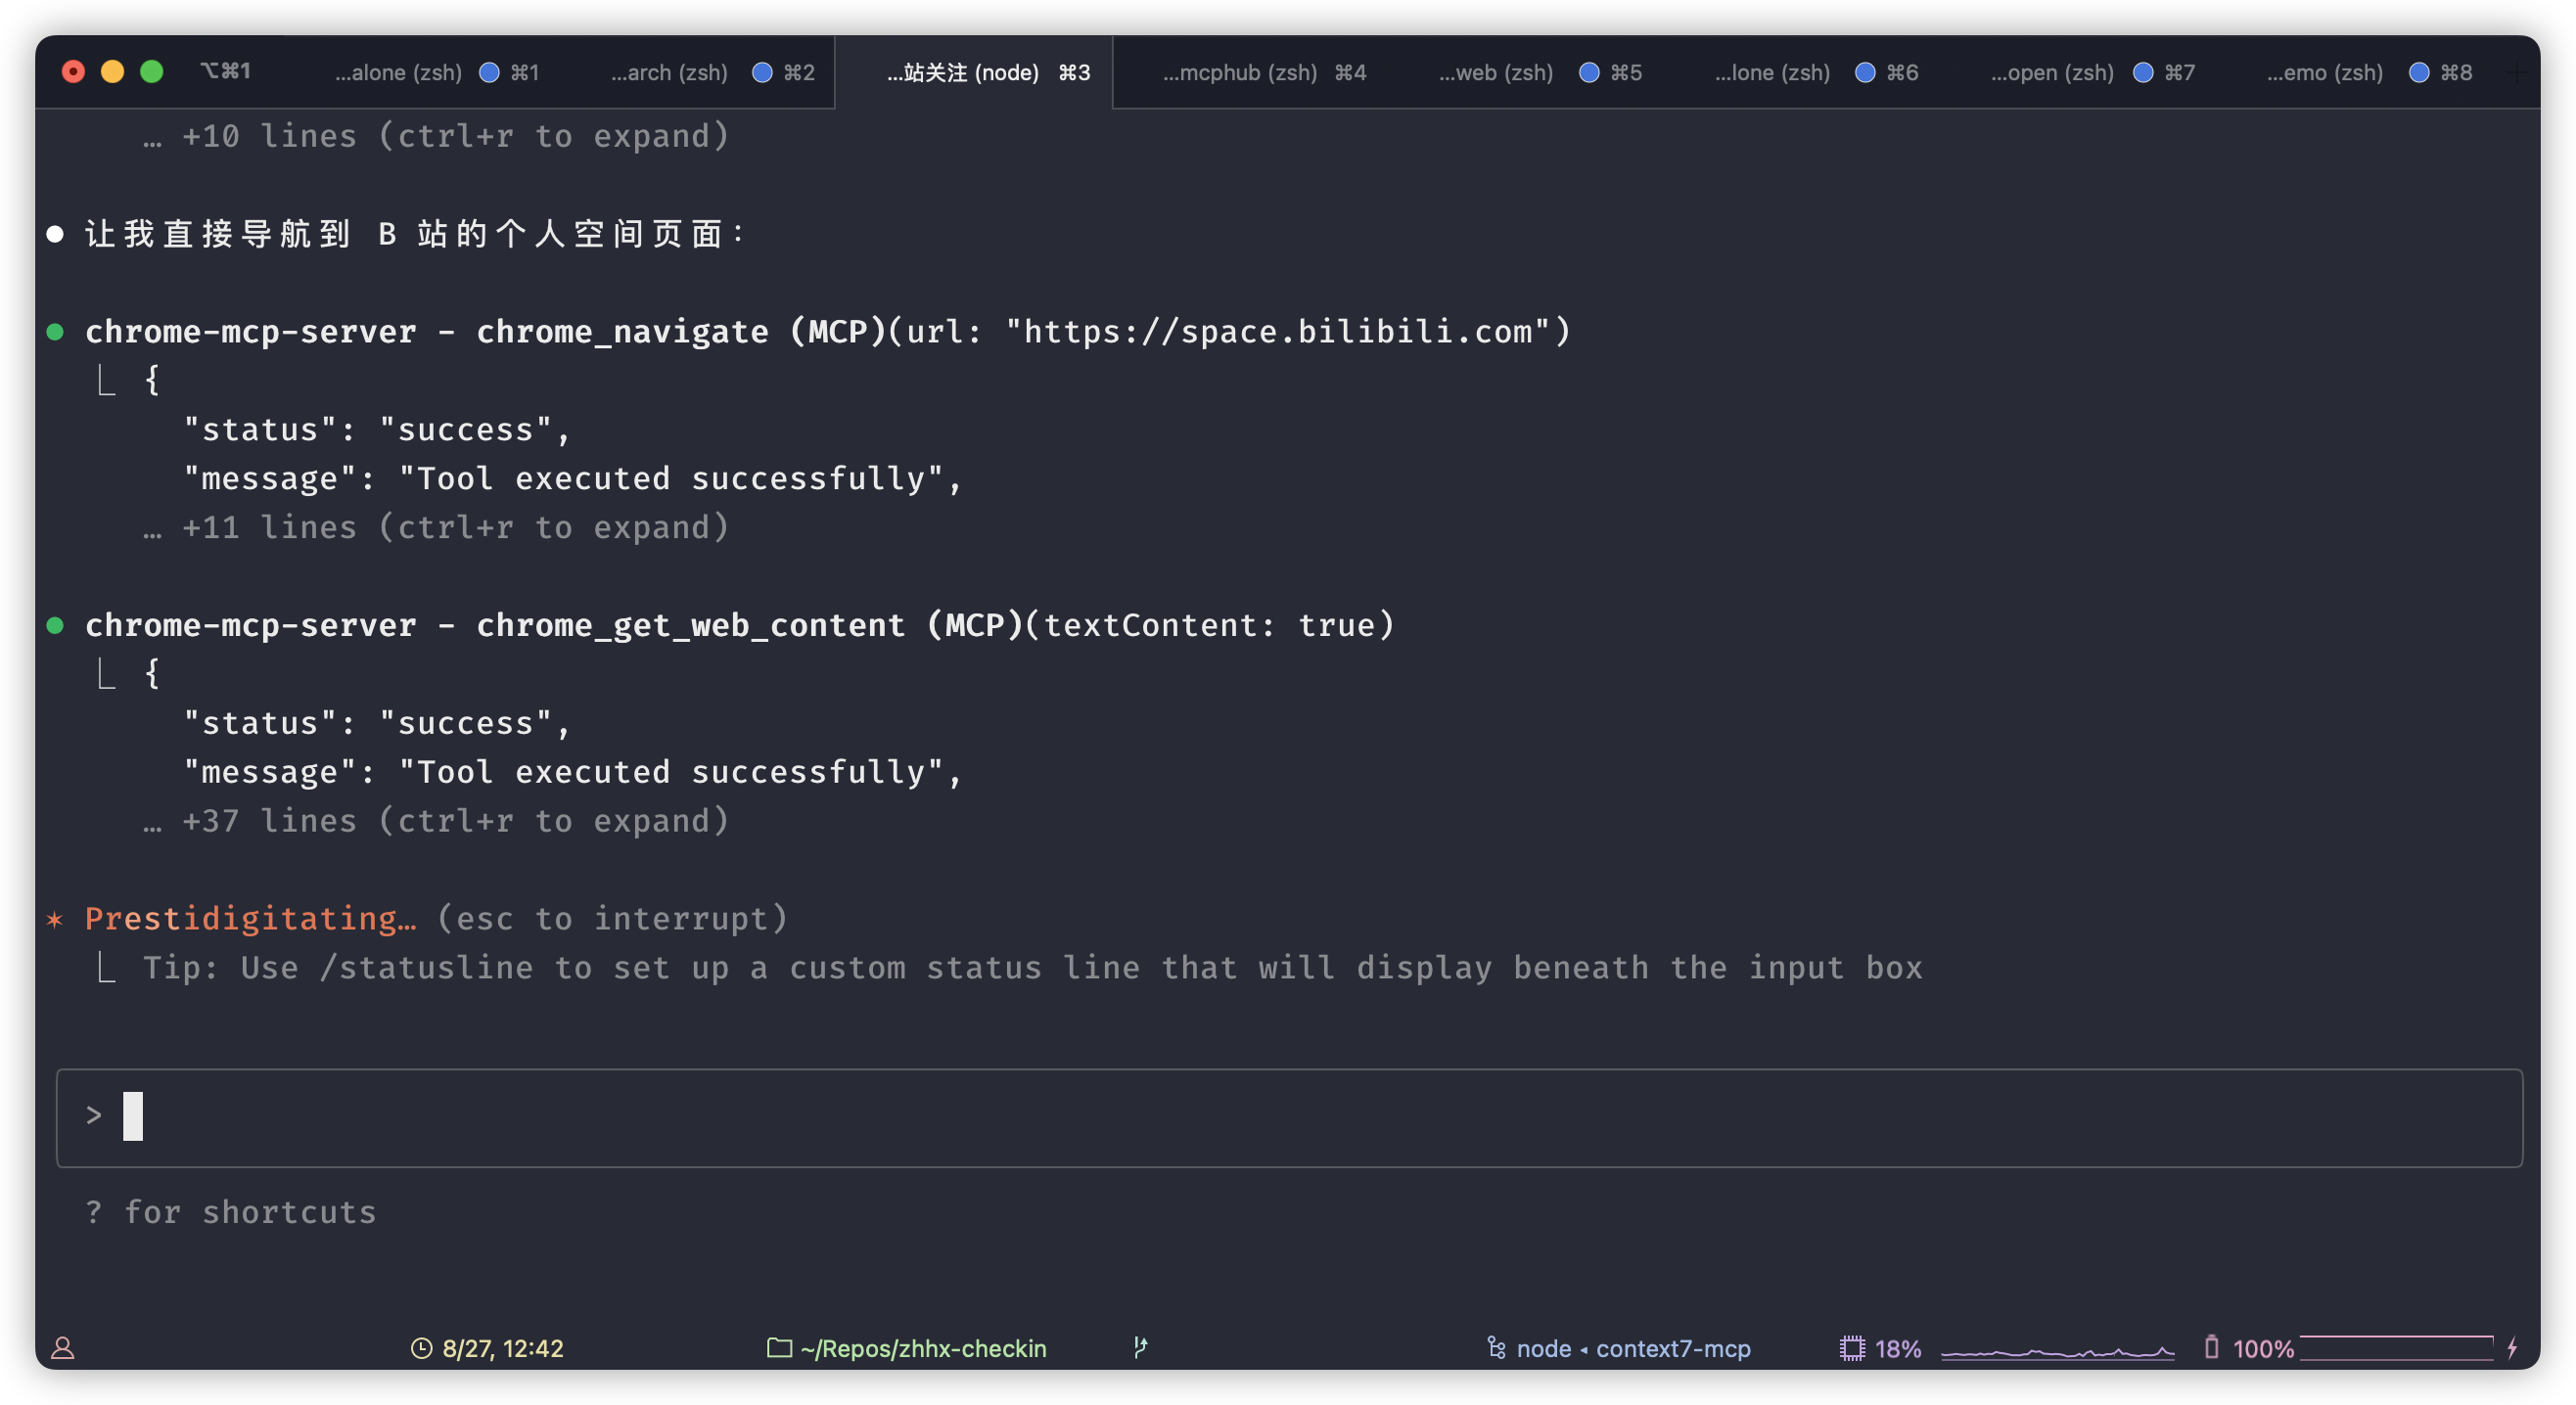Click the ~/Repos/zhhx-checkin path label
The image size is (2576, 1405).
[x=922, y=1348]
